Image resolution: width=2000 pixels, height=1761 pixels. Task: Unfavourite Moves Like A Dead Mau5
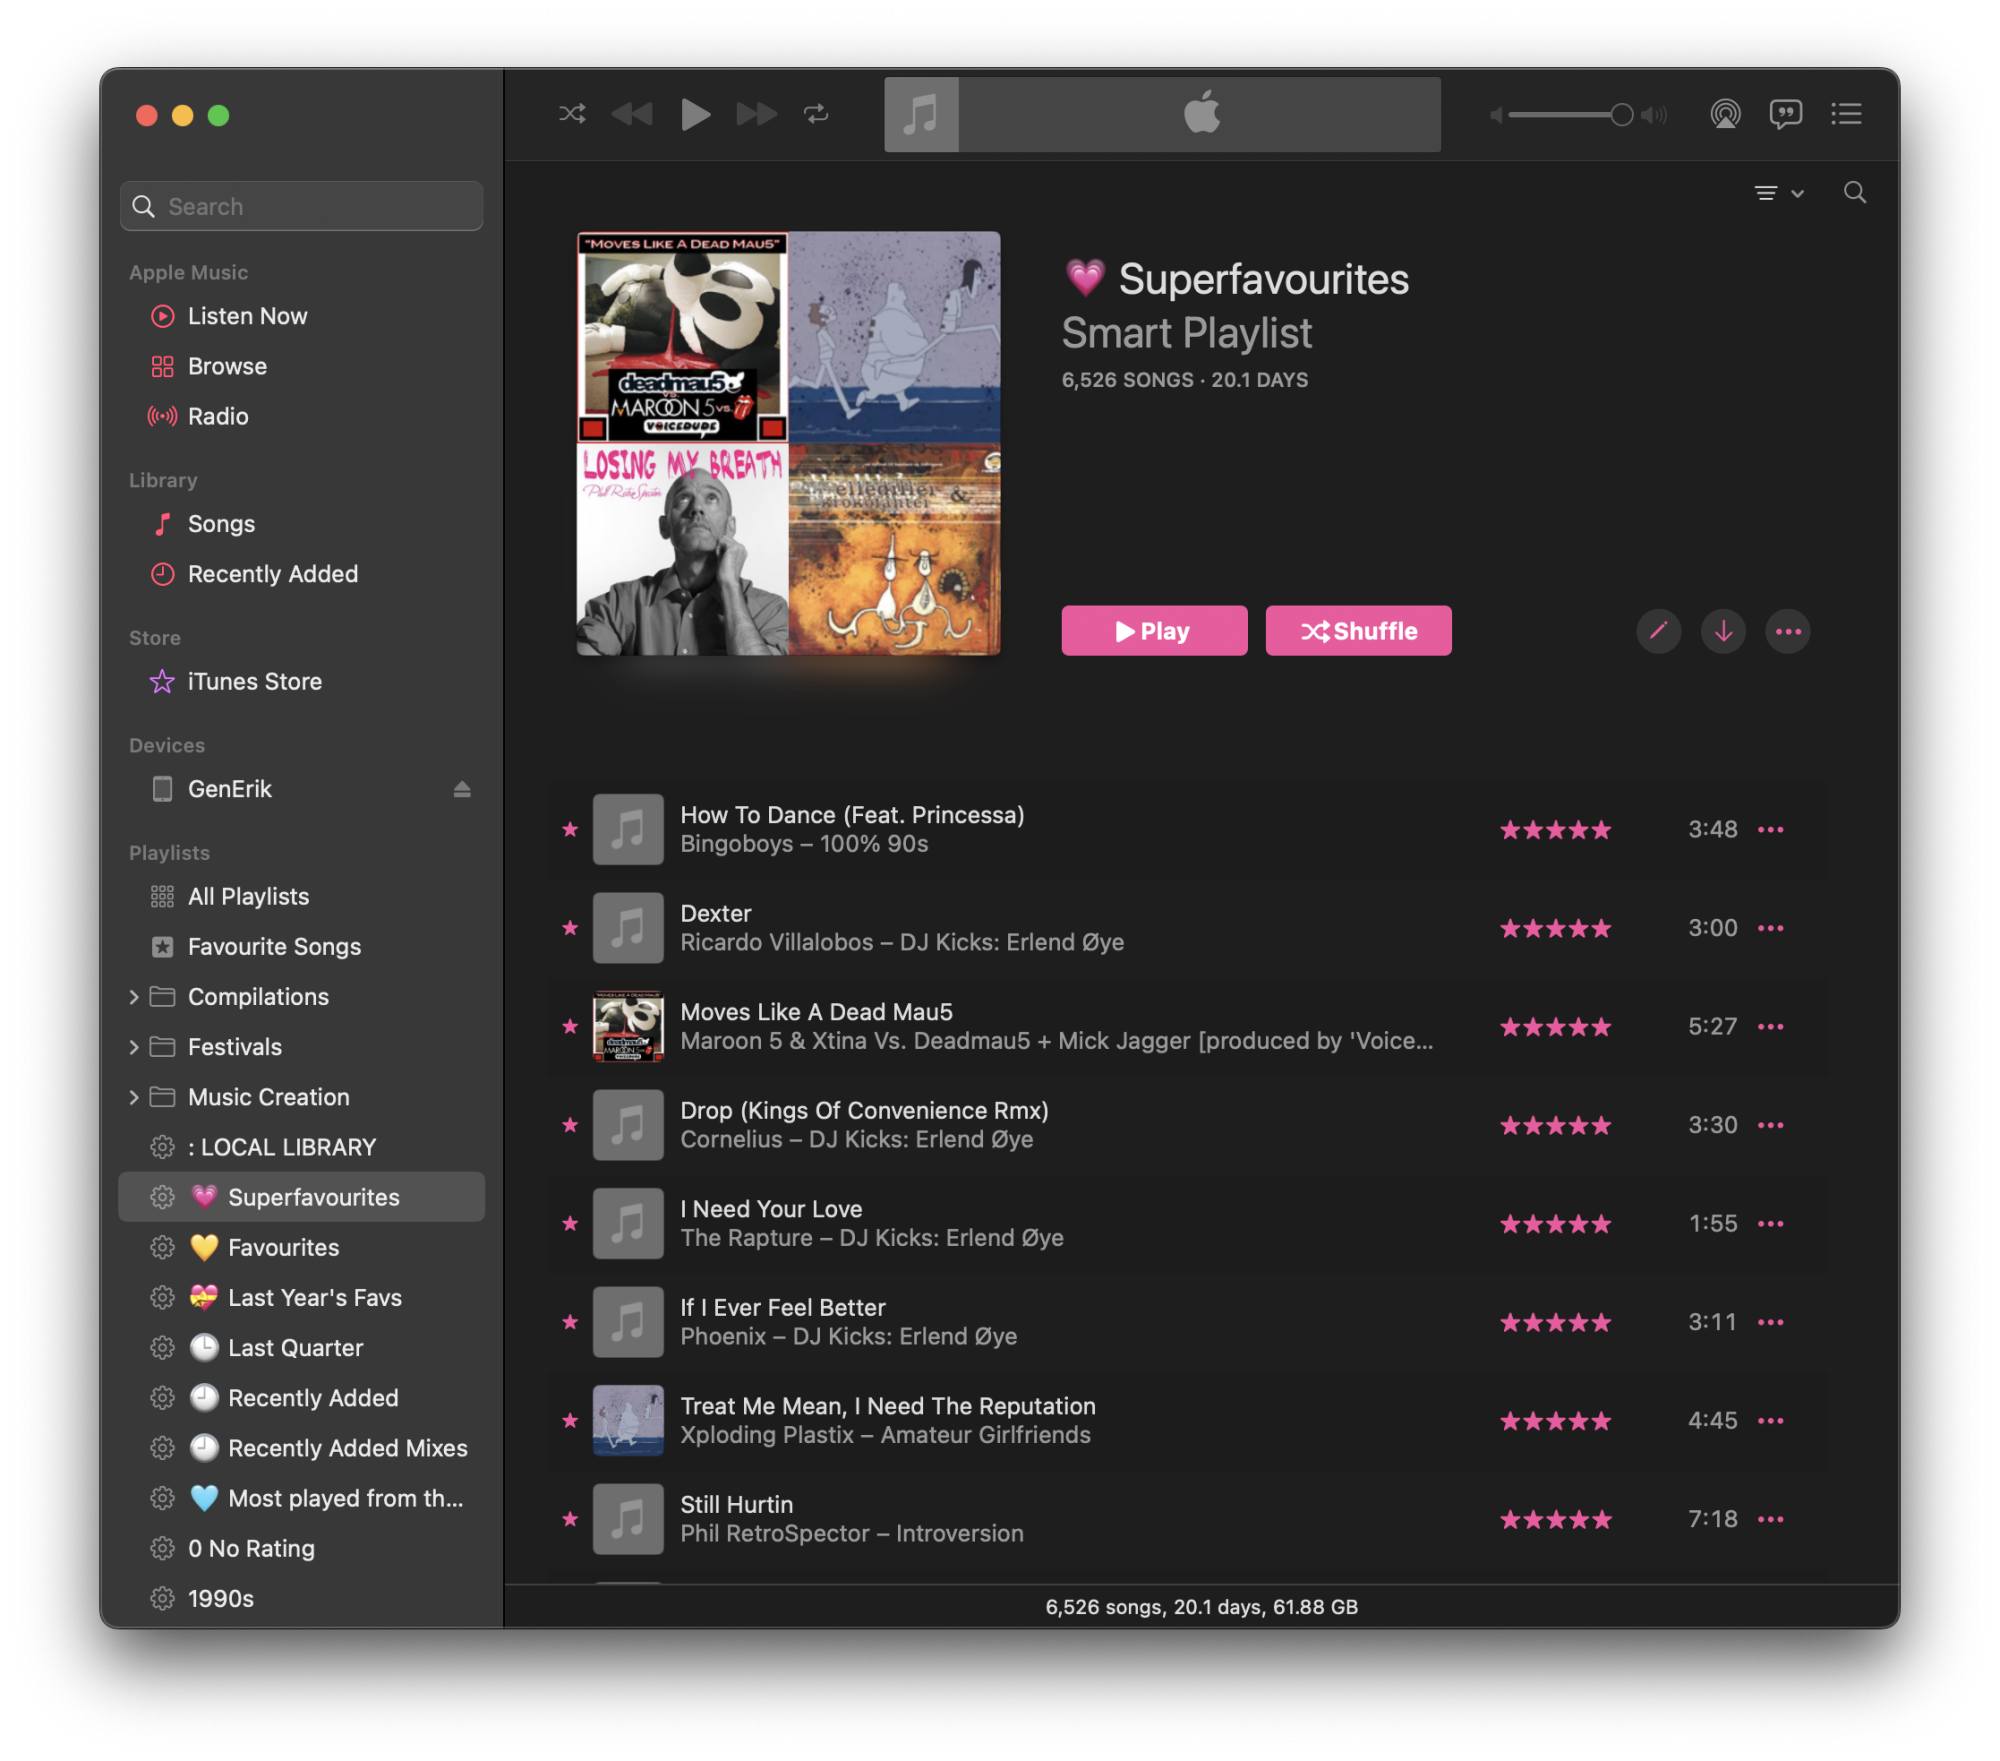[570, 1027]
